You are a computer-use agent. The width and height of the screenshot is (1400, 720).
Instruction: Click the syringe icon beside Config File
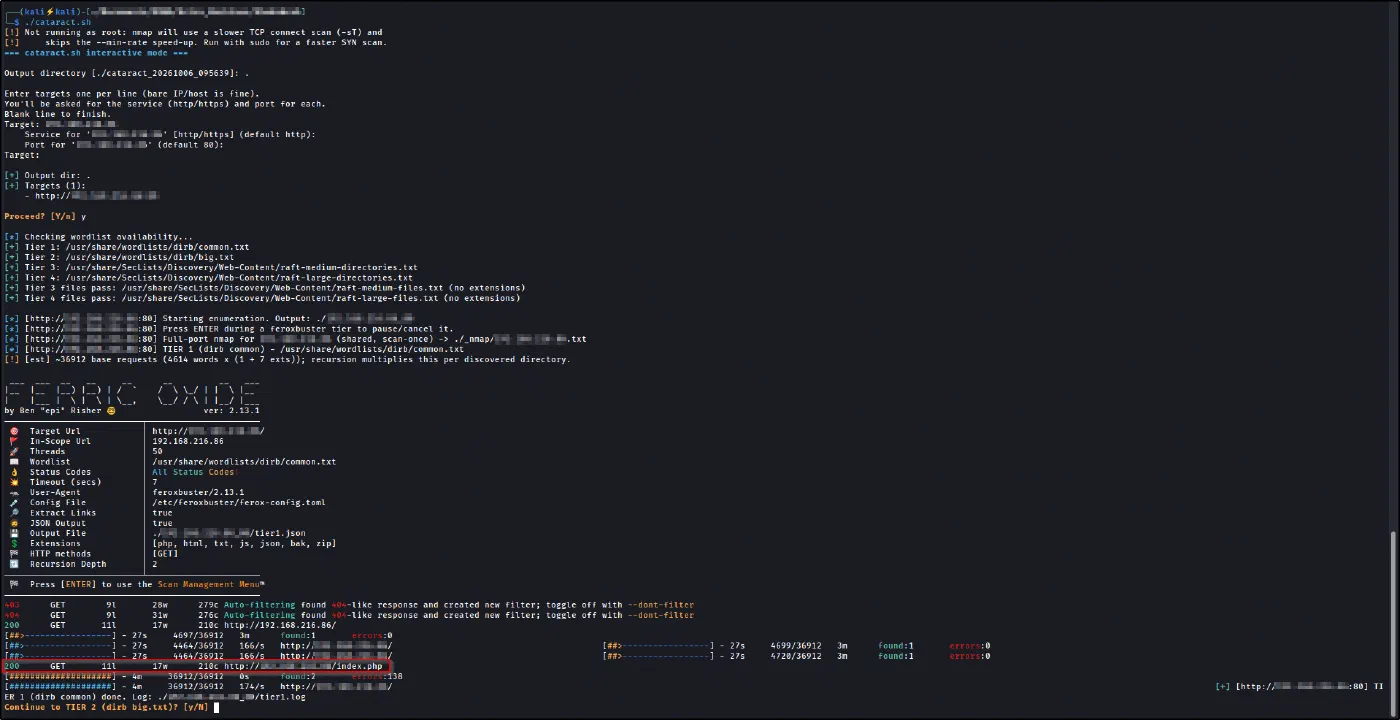click(x=14, y=503)
